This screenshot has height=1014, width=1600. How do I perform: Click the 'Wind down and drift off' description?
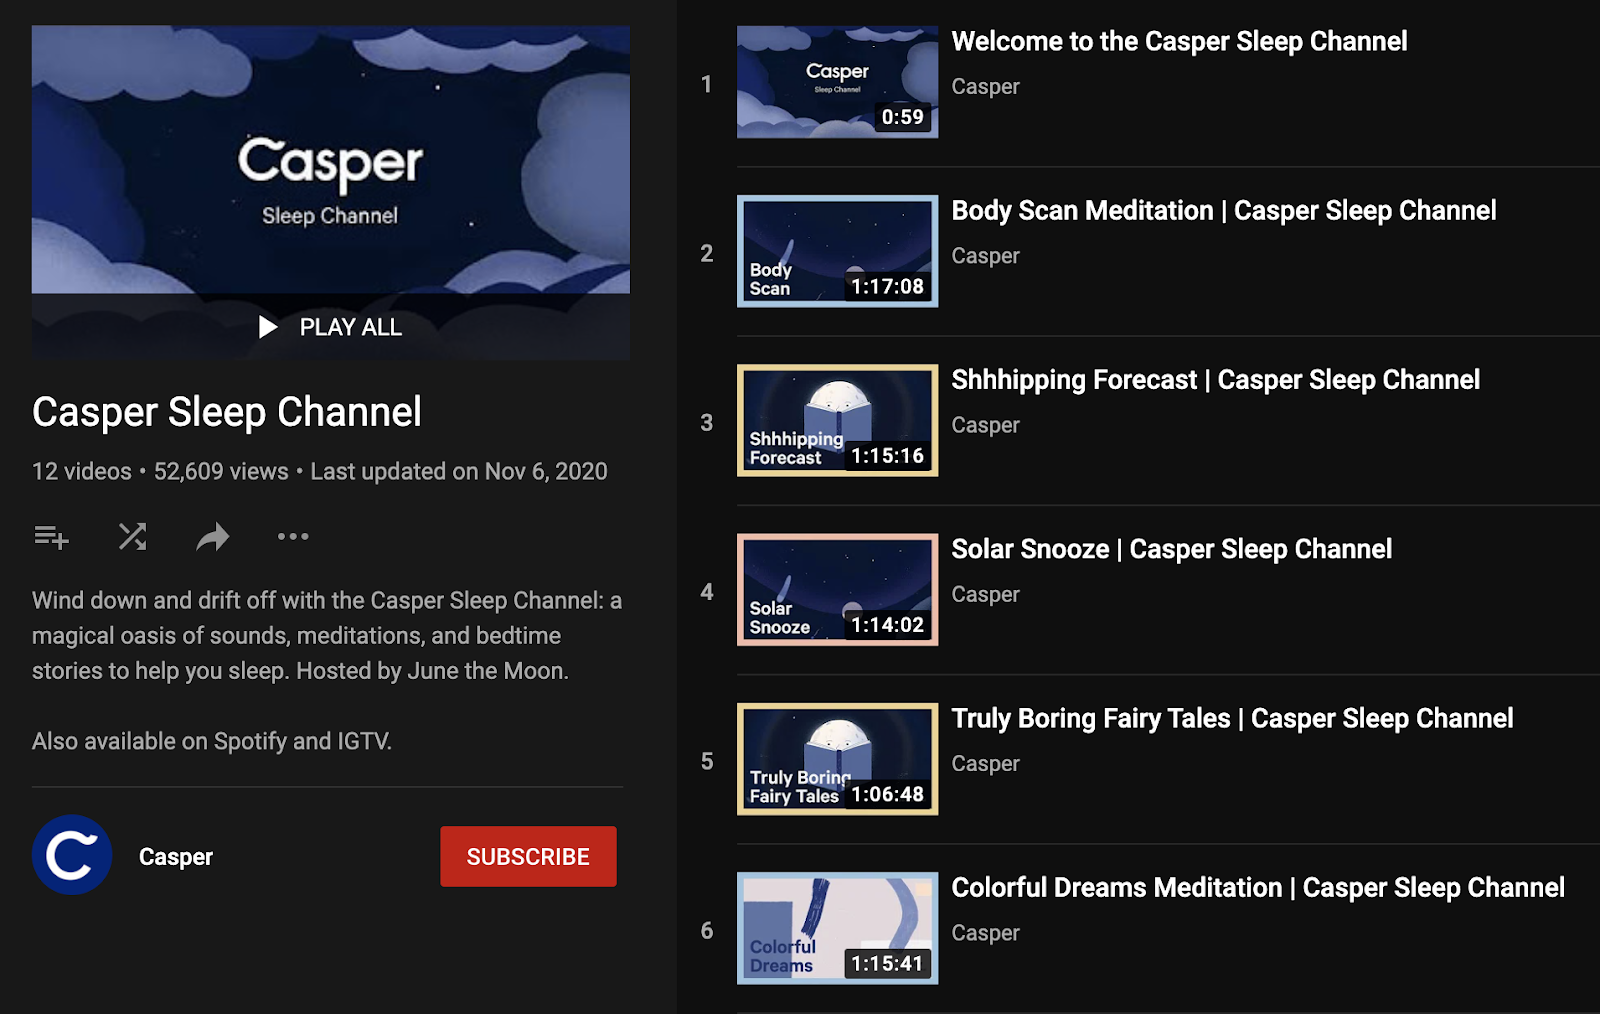[327, 635]
